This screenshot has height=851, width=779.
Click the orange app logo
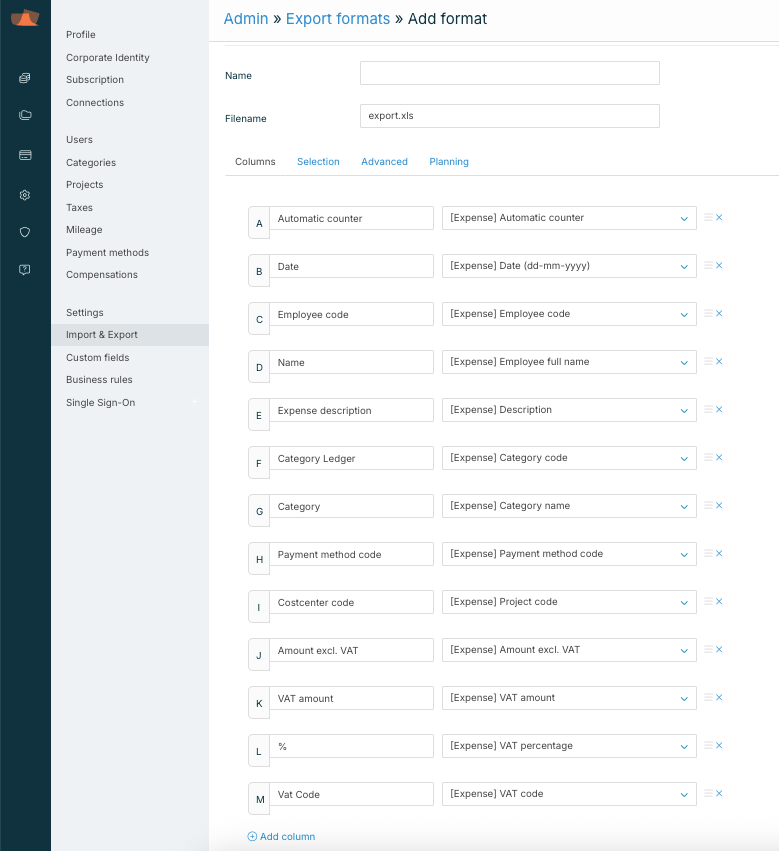coord(25,19)
